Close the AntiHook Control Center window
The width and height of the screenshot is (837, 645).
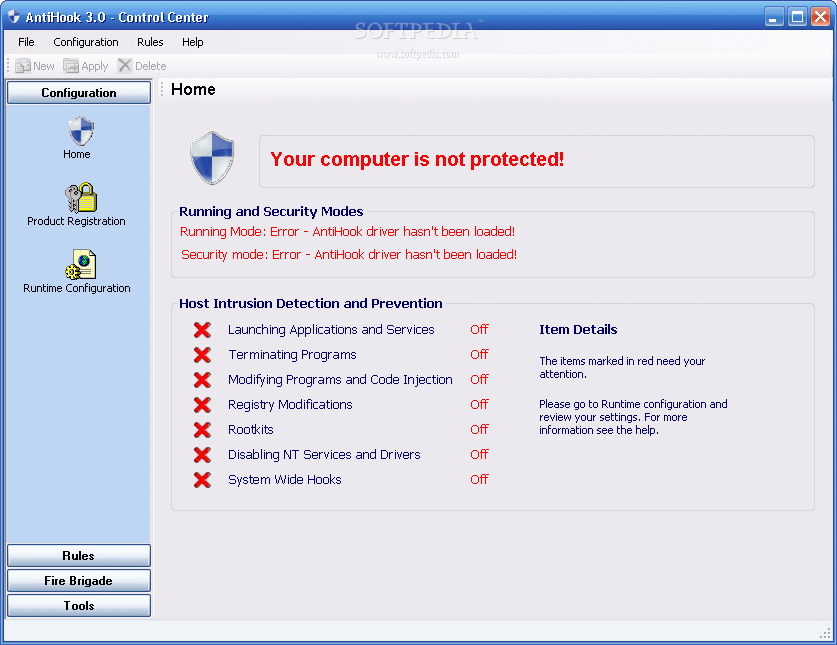coord(820,17)
